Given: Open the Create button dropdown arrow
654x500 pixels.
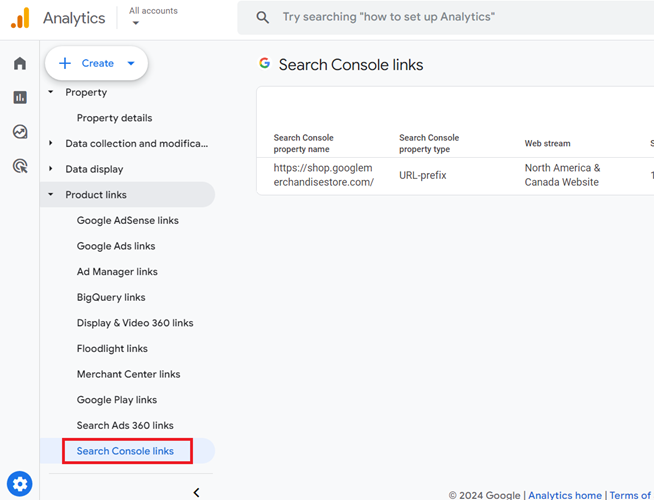Looking at the screenshot, I should (x=131, y=63).
